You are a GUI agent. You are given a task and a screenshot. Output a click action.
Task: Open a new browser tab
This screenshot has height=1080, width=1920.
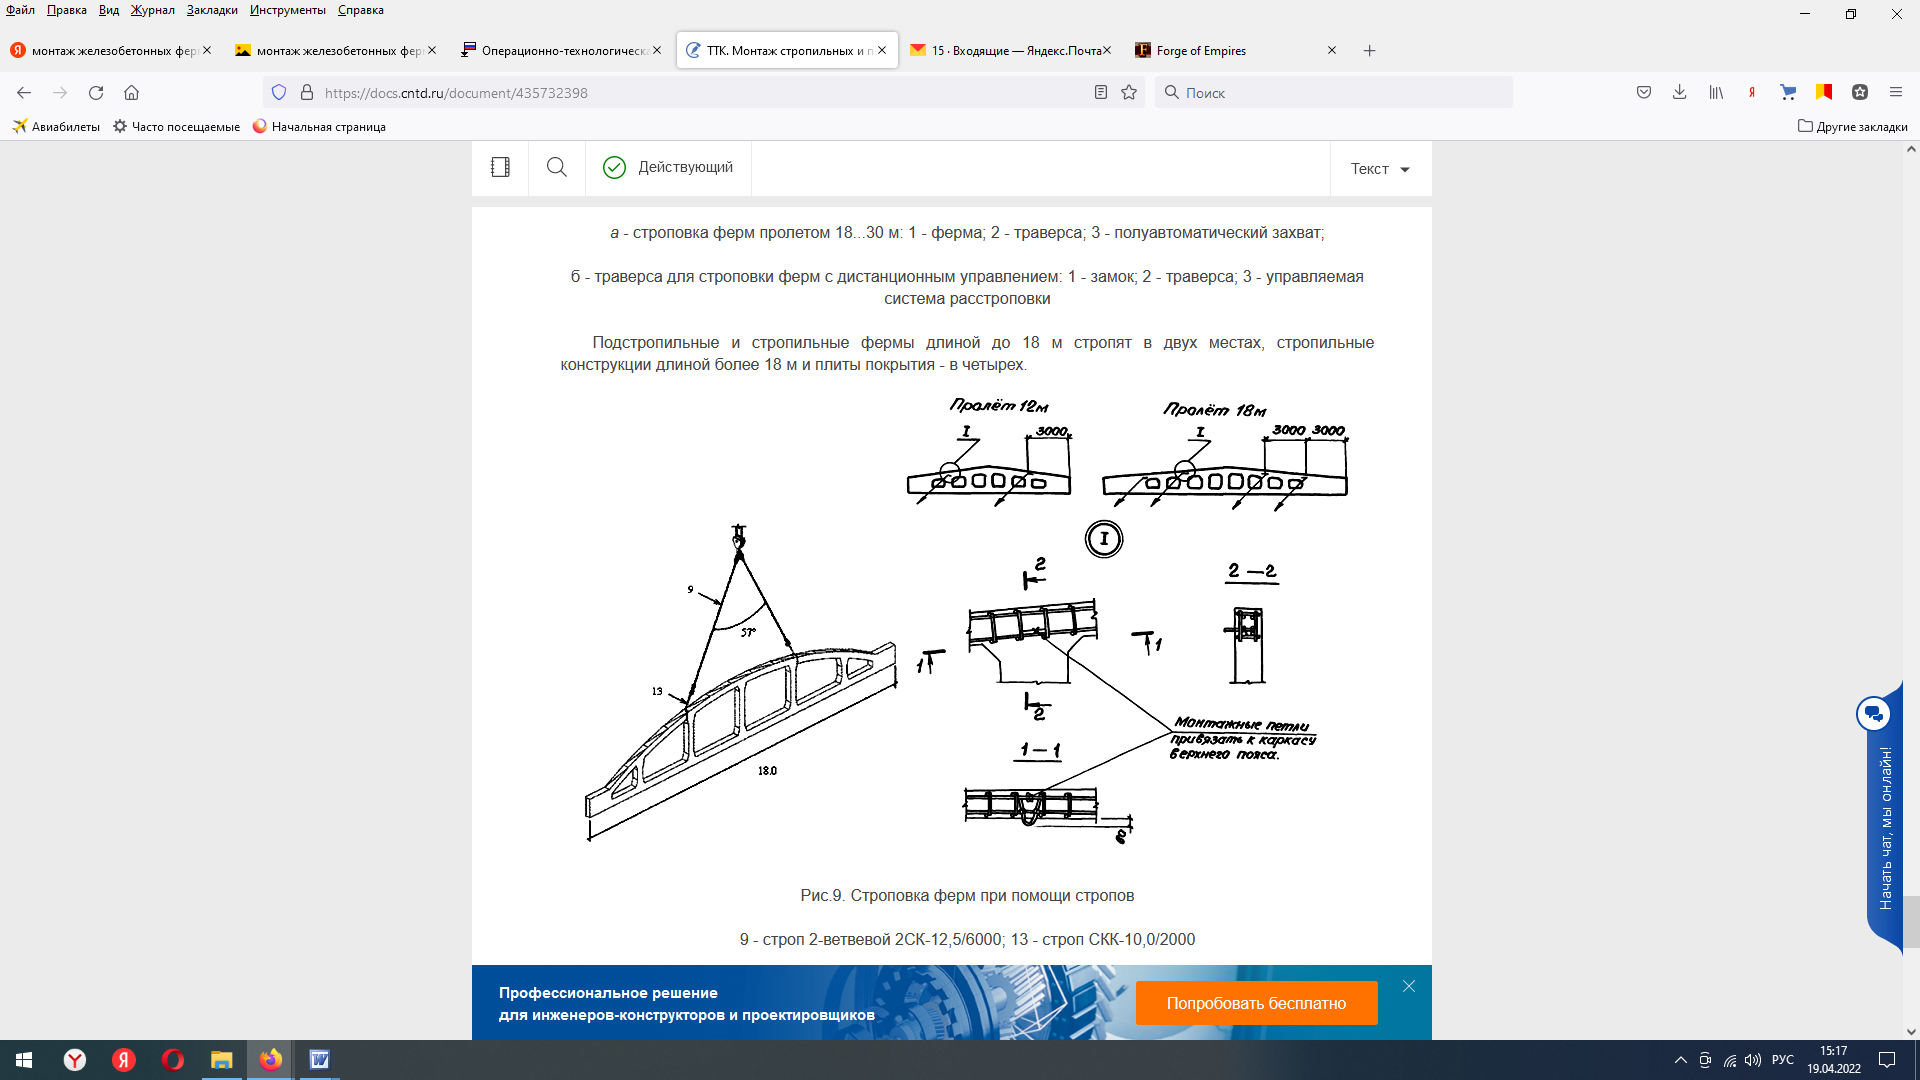click(x=1370, y=50)
